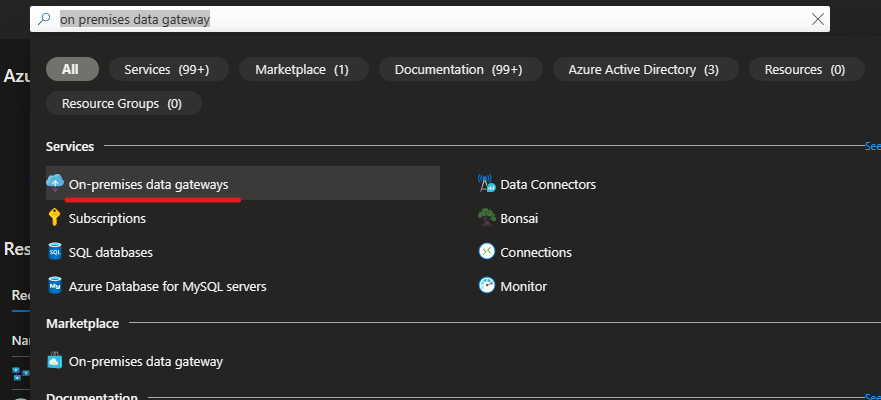Select the Resource Groups (0) filter
This screenshot has width=881, height=400.
click(124, 103)
